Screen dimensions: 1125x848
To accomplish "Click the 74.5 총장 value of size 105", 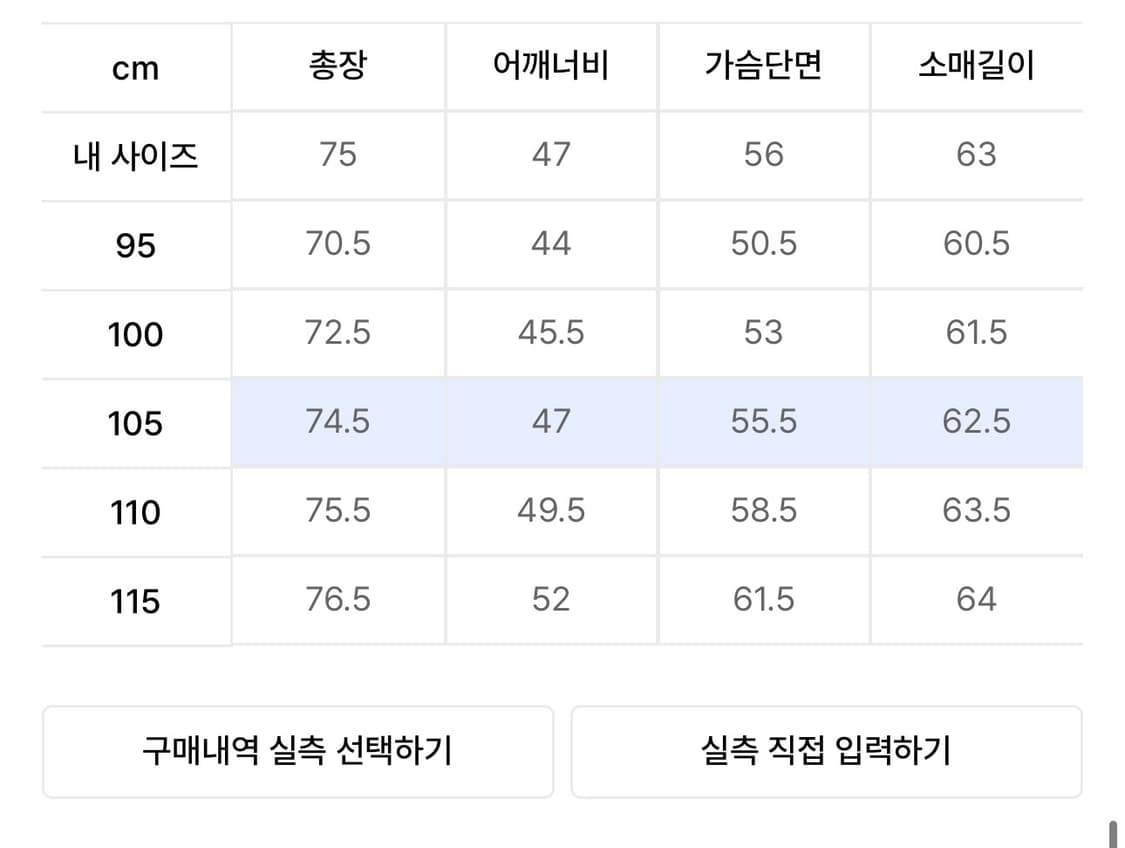I will (337, 423).
